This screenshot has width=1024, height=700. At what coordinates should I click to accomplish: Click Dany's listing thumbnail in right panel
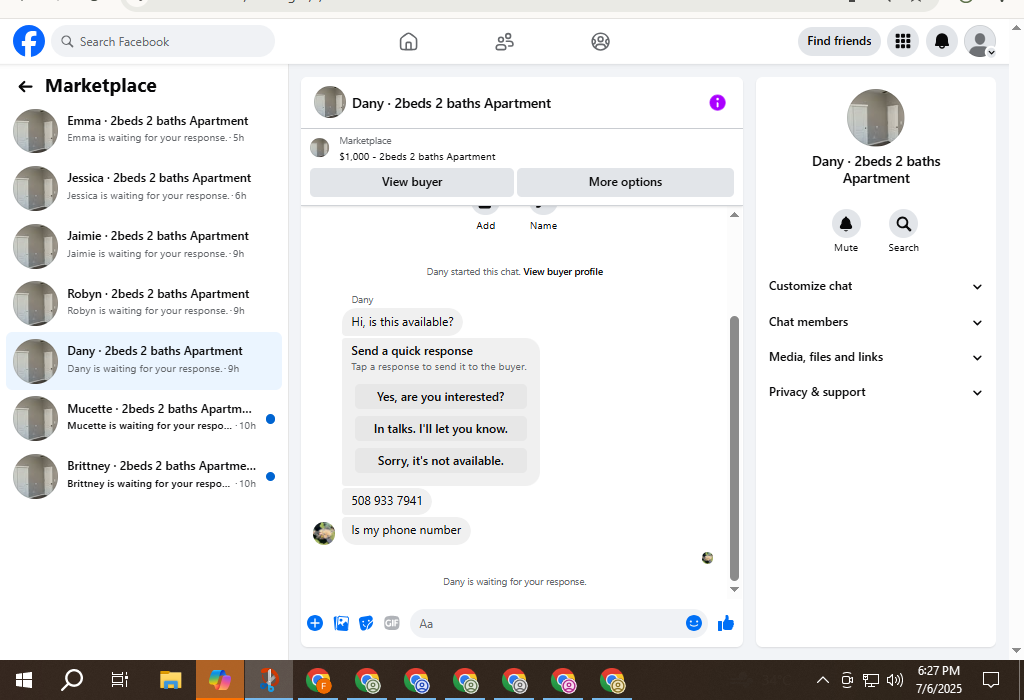(875, 118)
